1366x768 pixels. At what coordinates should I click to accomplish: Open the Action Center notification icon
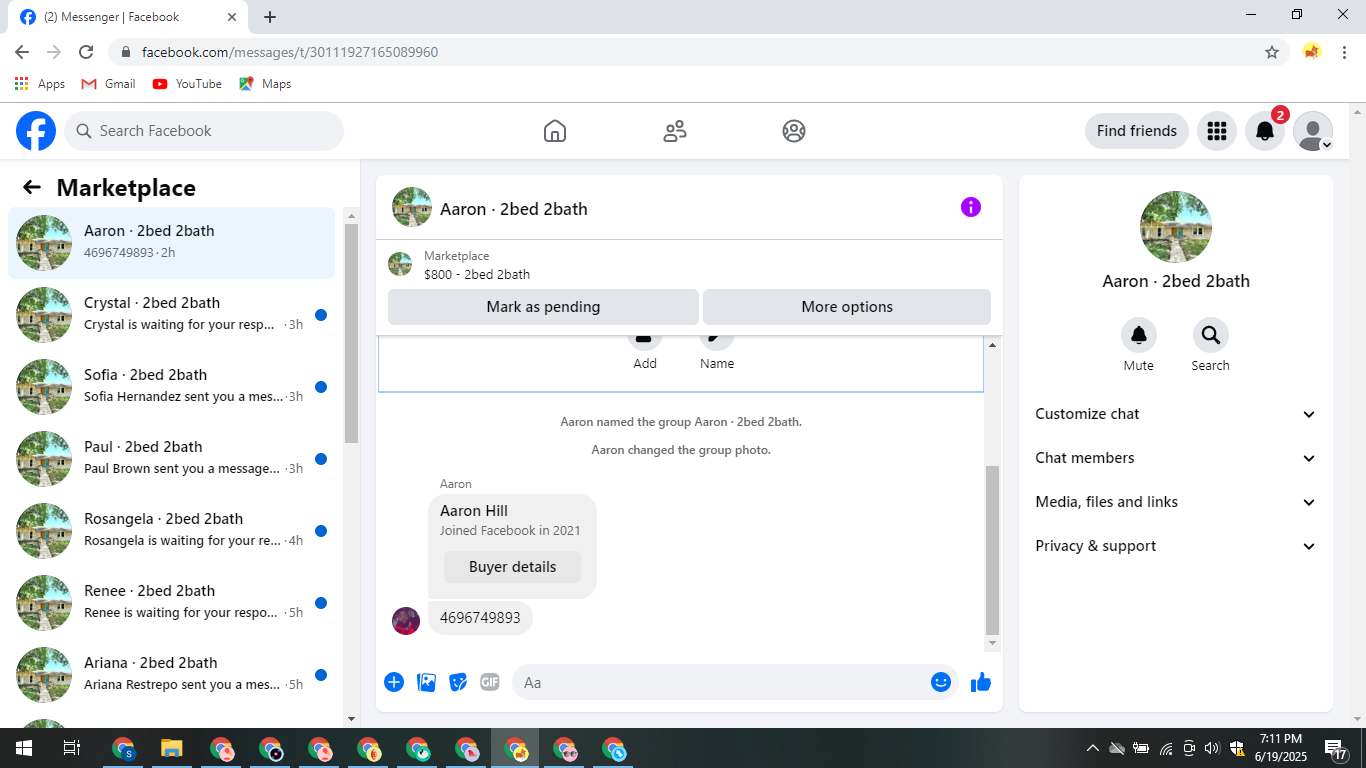click(x=1336, y=748)
